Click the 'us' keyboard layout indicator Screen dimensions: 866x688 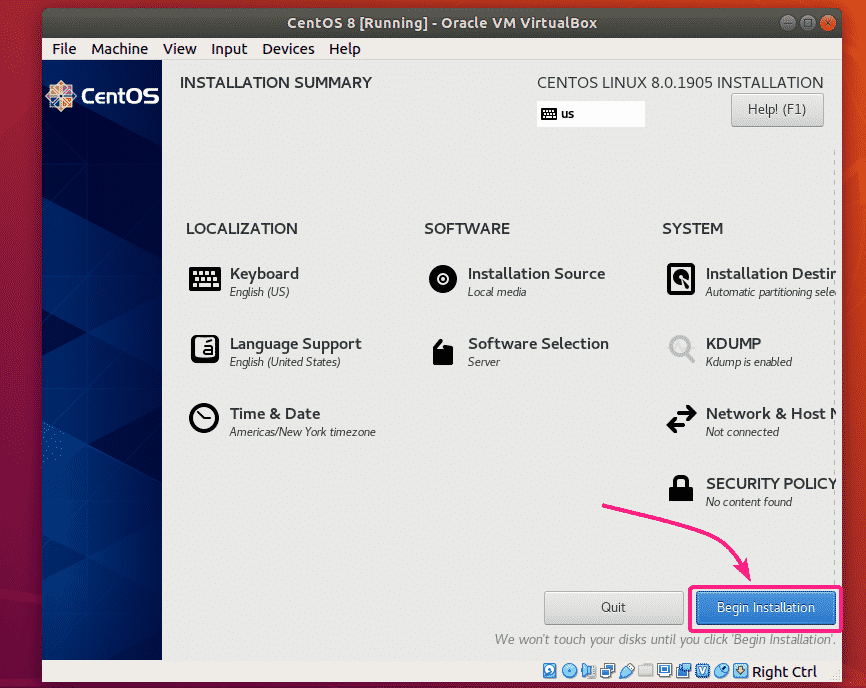tap(590, 114)
